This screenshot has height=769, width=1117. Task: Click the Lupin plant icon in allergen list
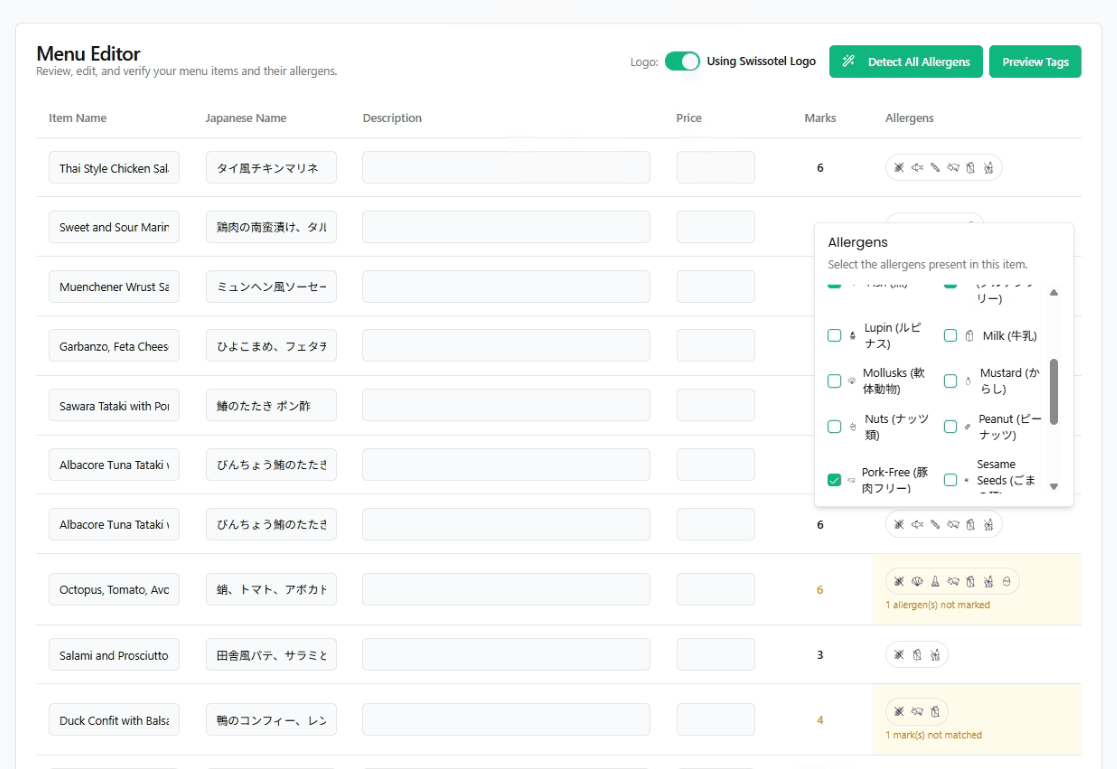coord(852,336)
